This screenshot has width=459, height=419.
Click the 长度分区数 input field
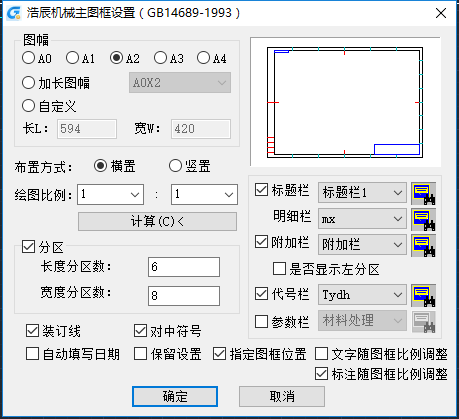[184, 267]
